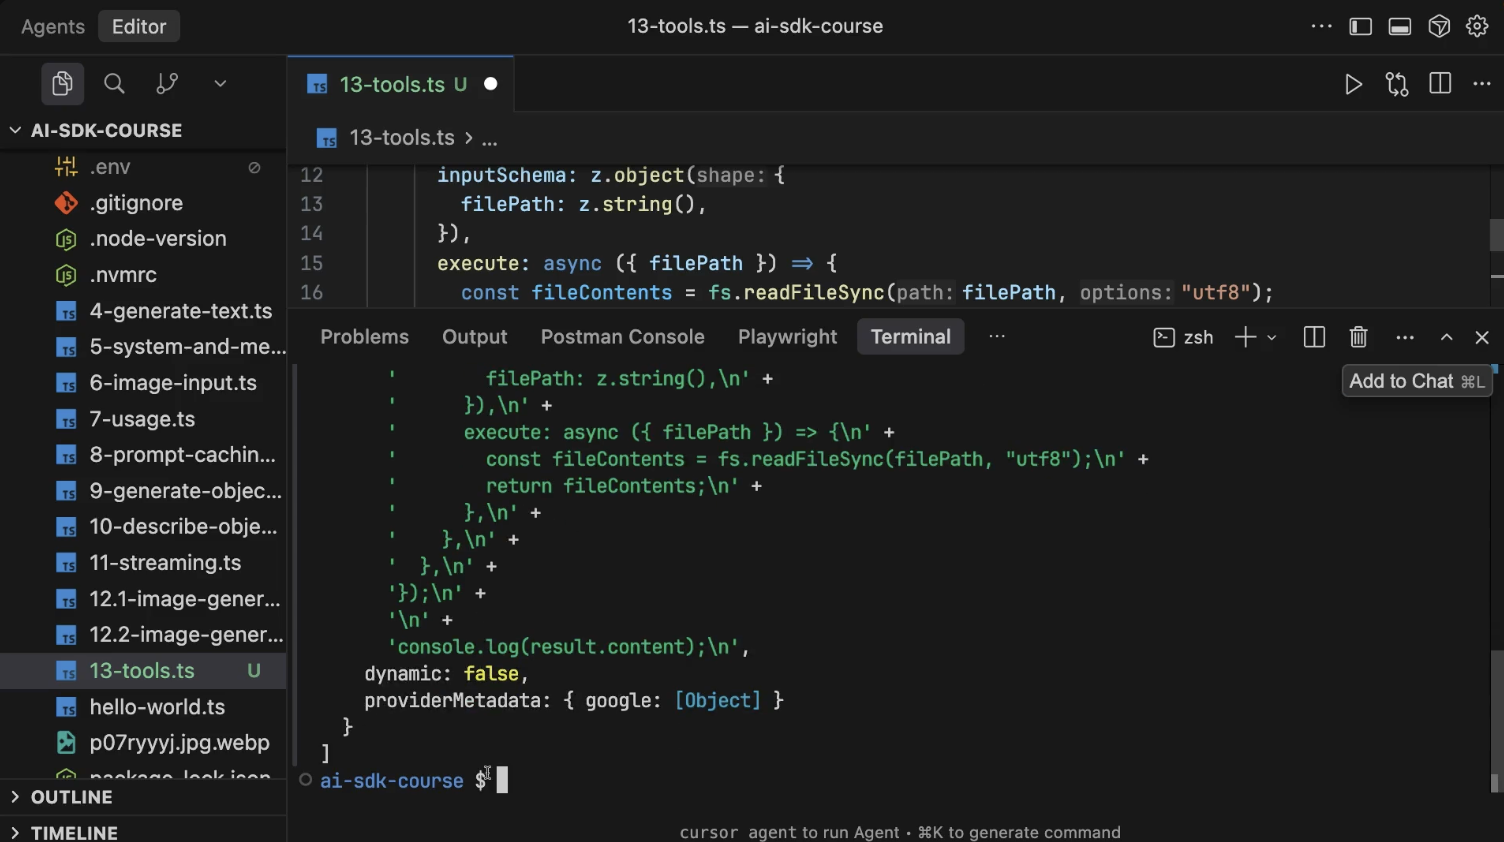
Task: Run the file with the play icon
Action: click(x=1353, y=85)
